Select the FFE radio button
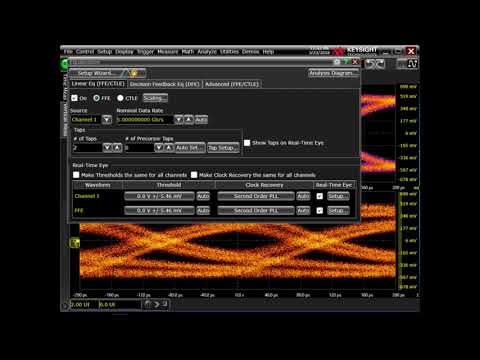 [x=96, y=98]
